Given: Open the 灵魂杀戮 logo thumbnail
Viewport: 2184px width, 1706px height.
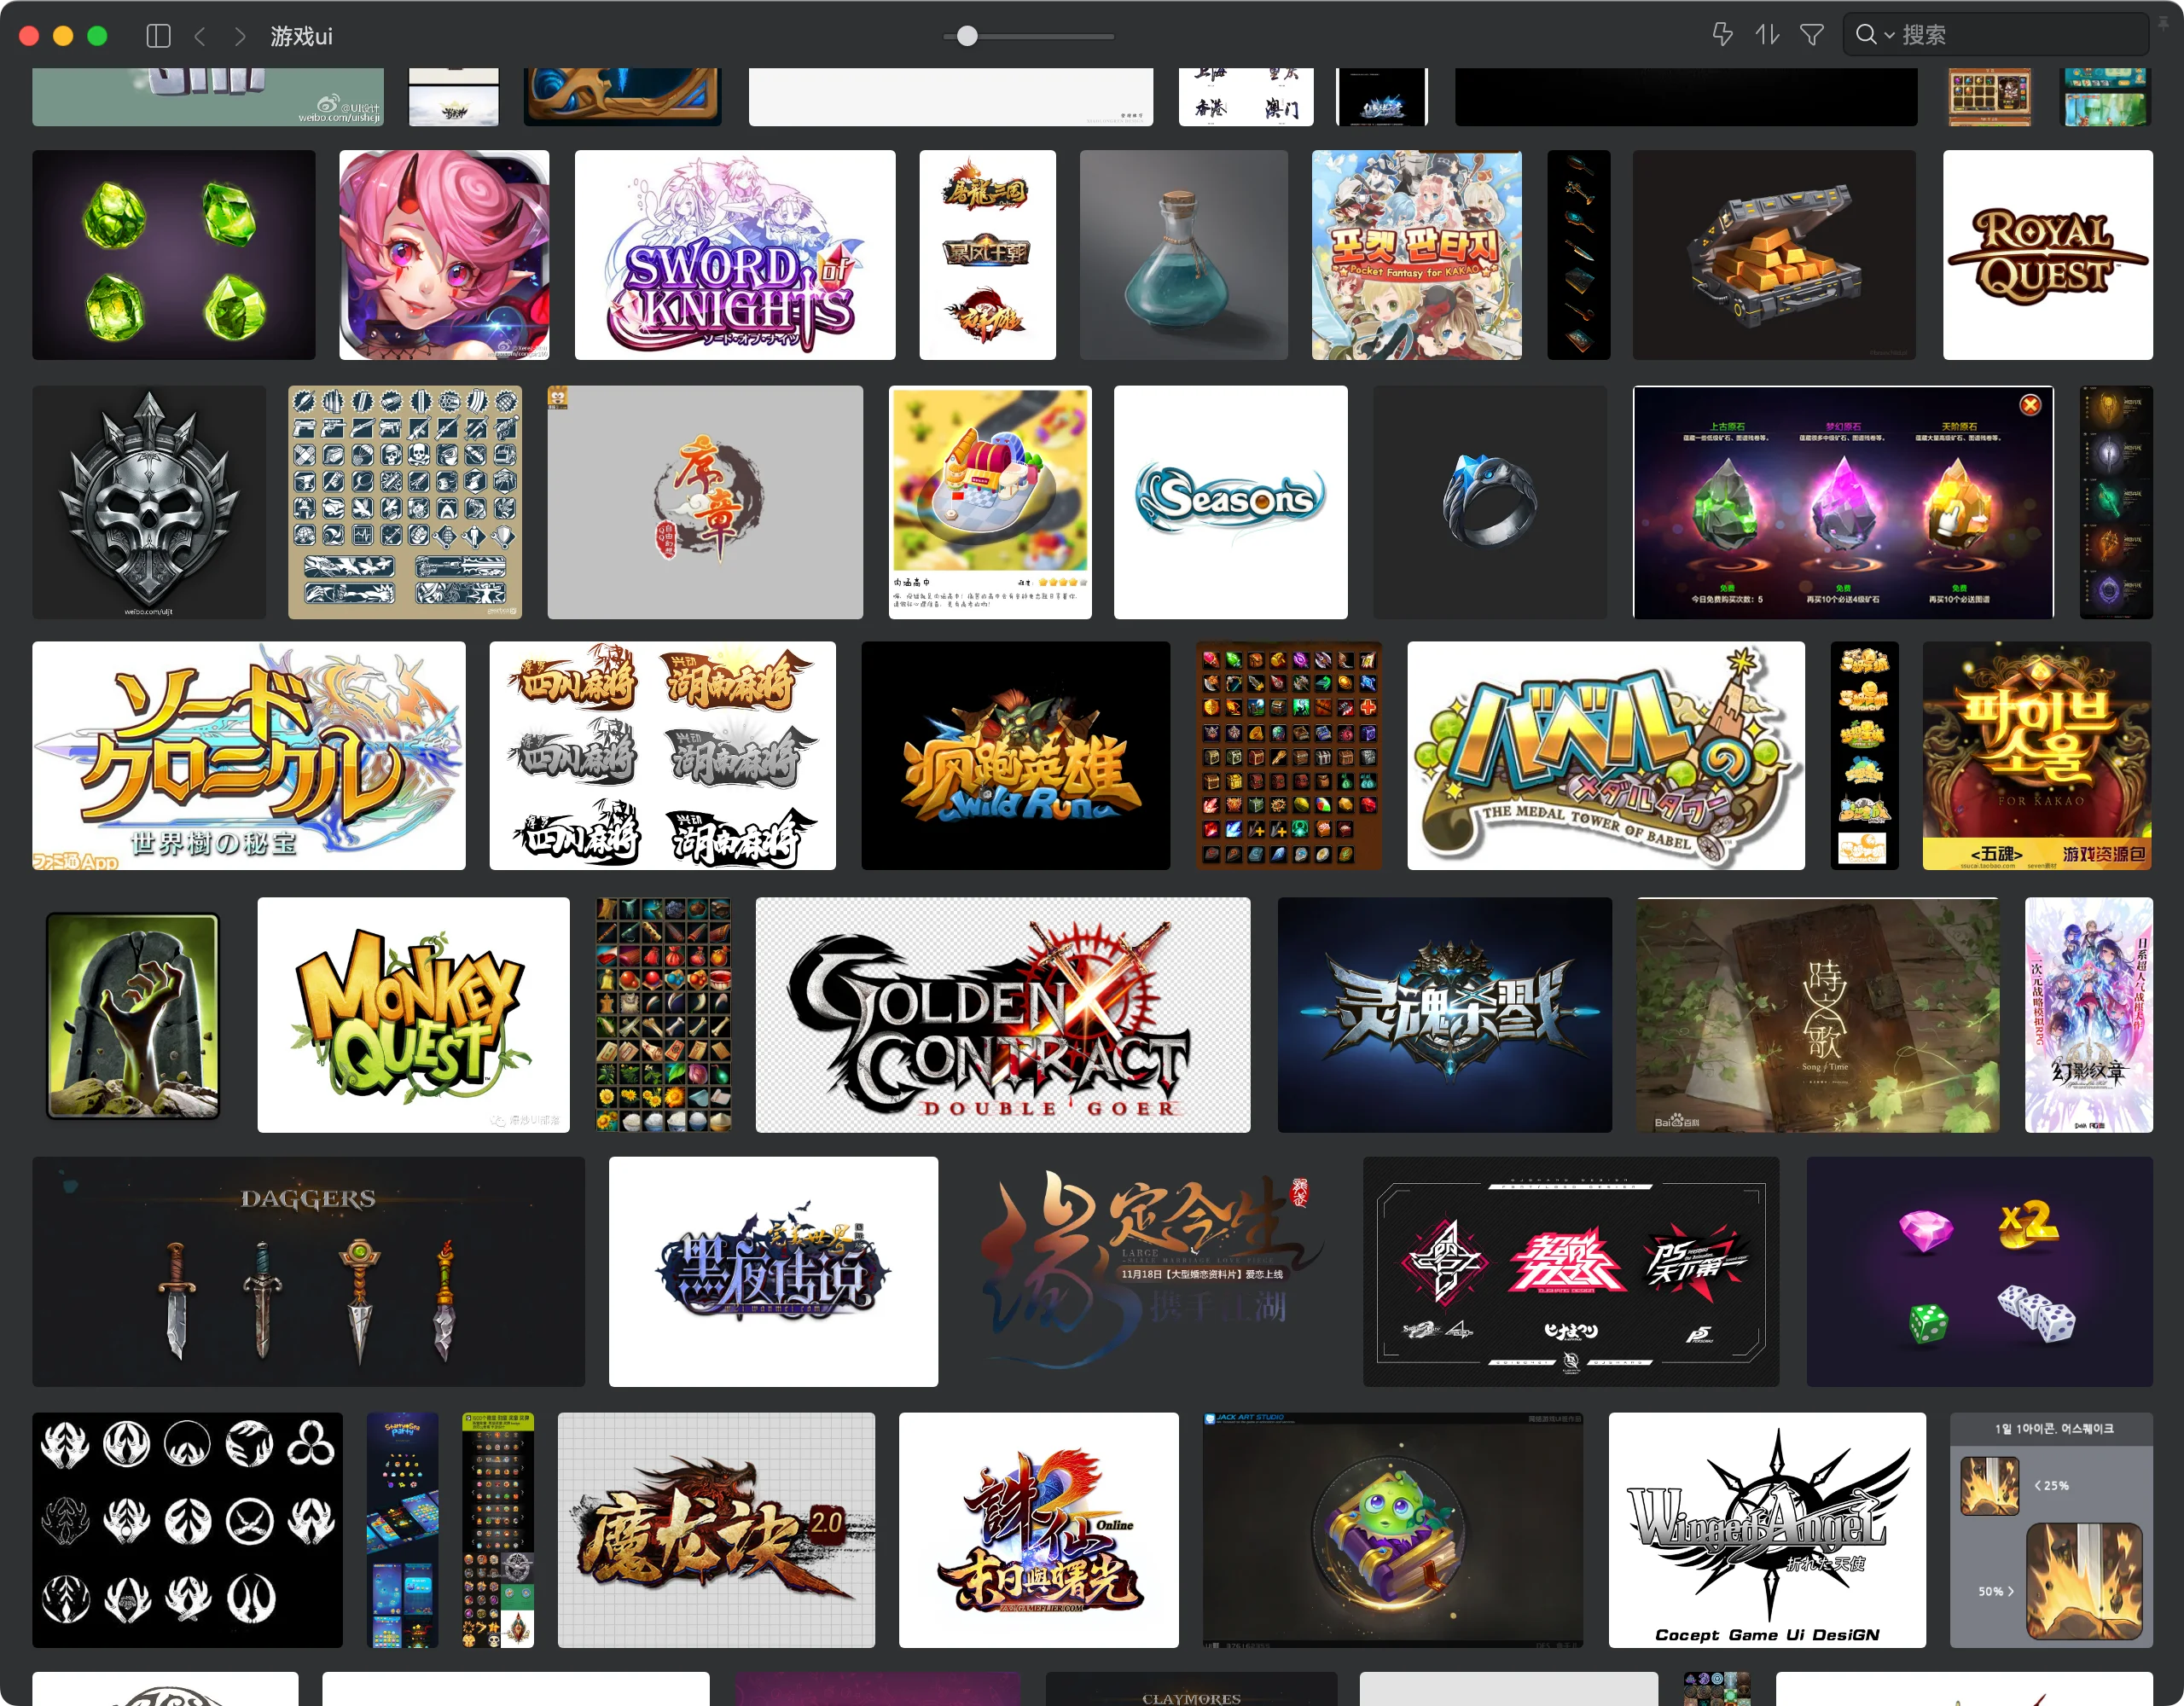Looking at the screenshot, I should [1445, 1015].
